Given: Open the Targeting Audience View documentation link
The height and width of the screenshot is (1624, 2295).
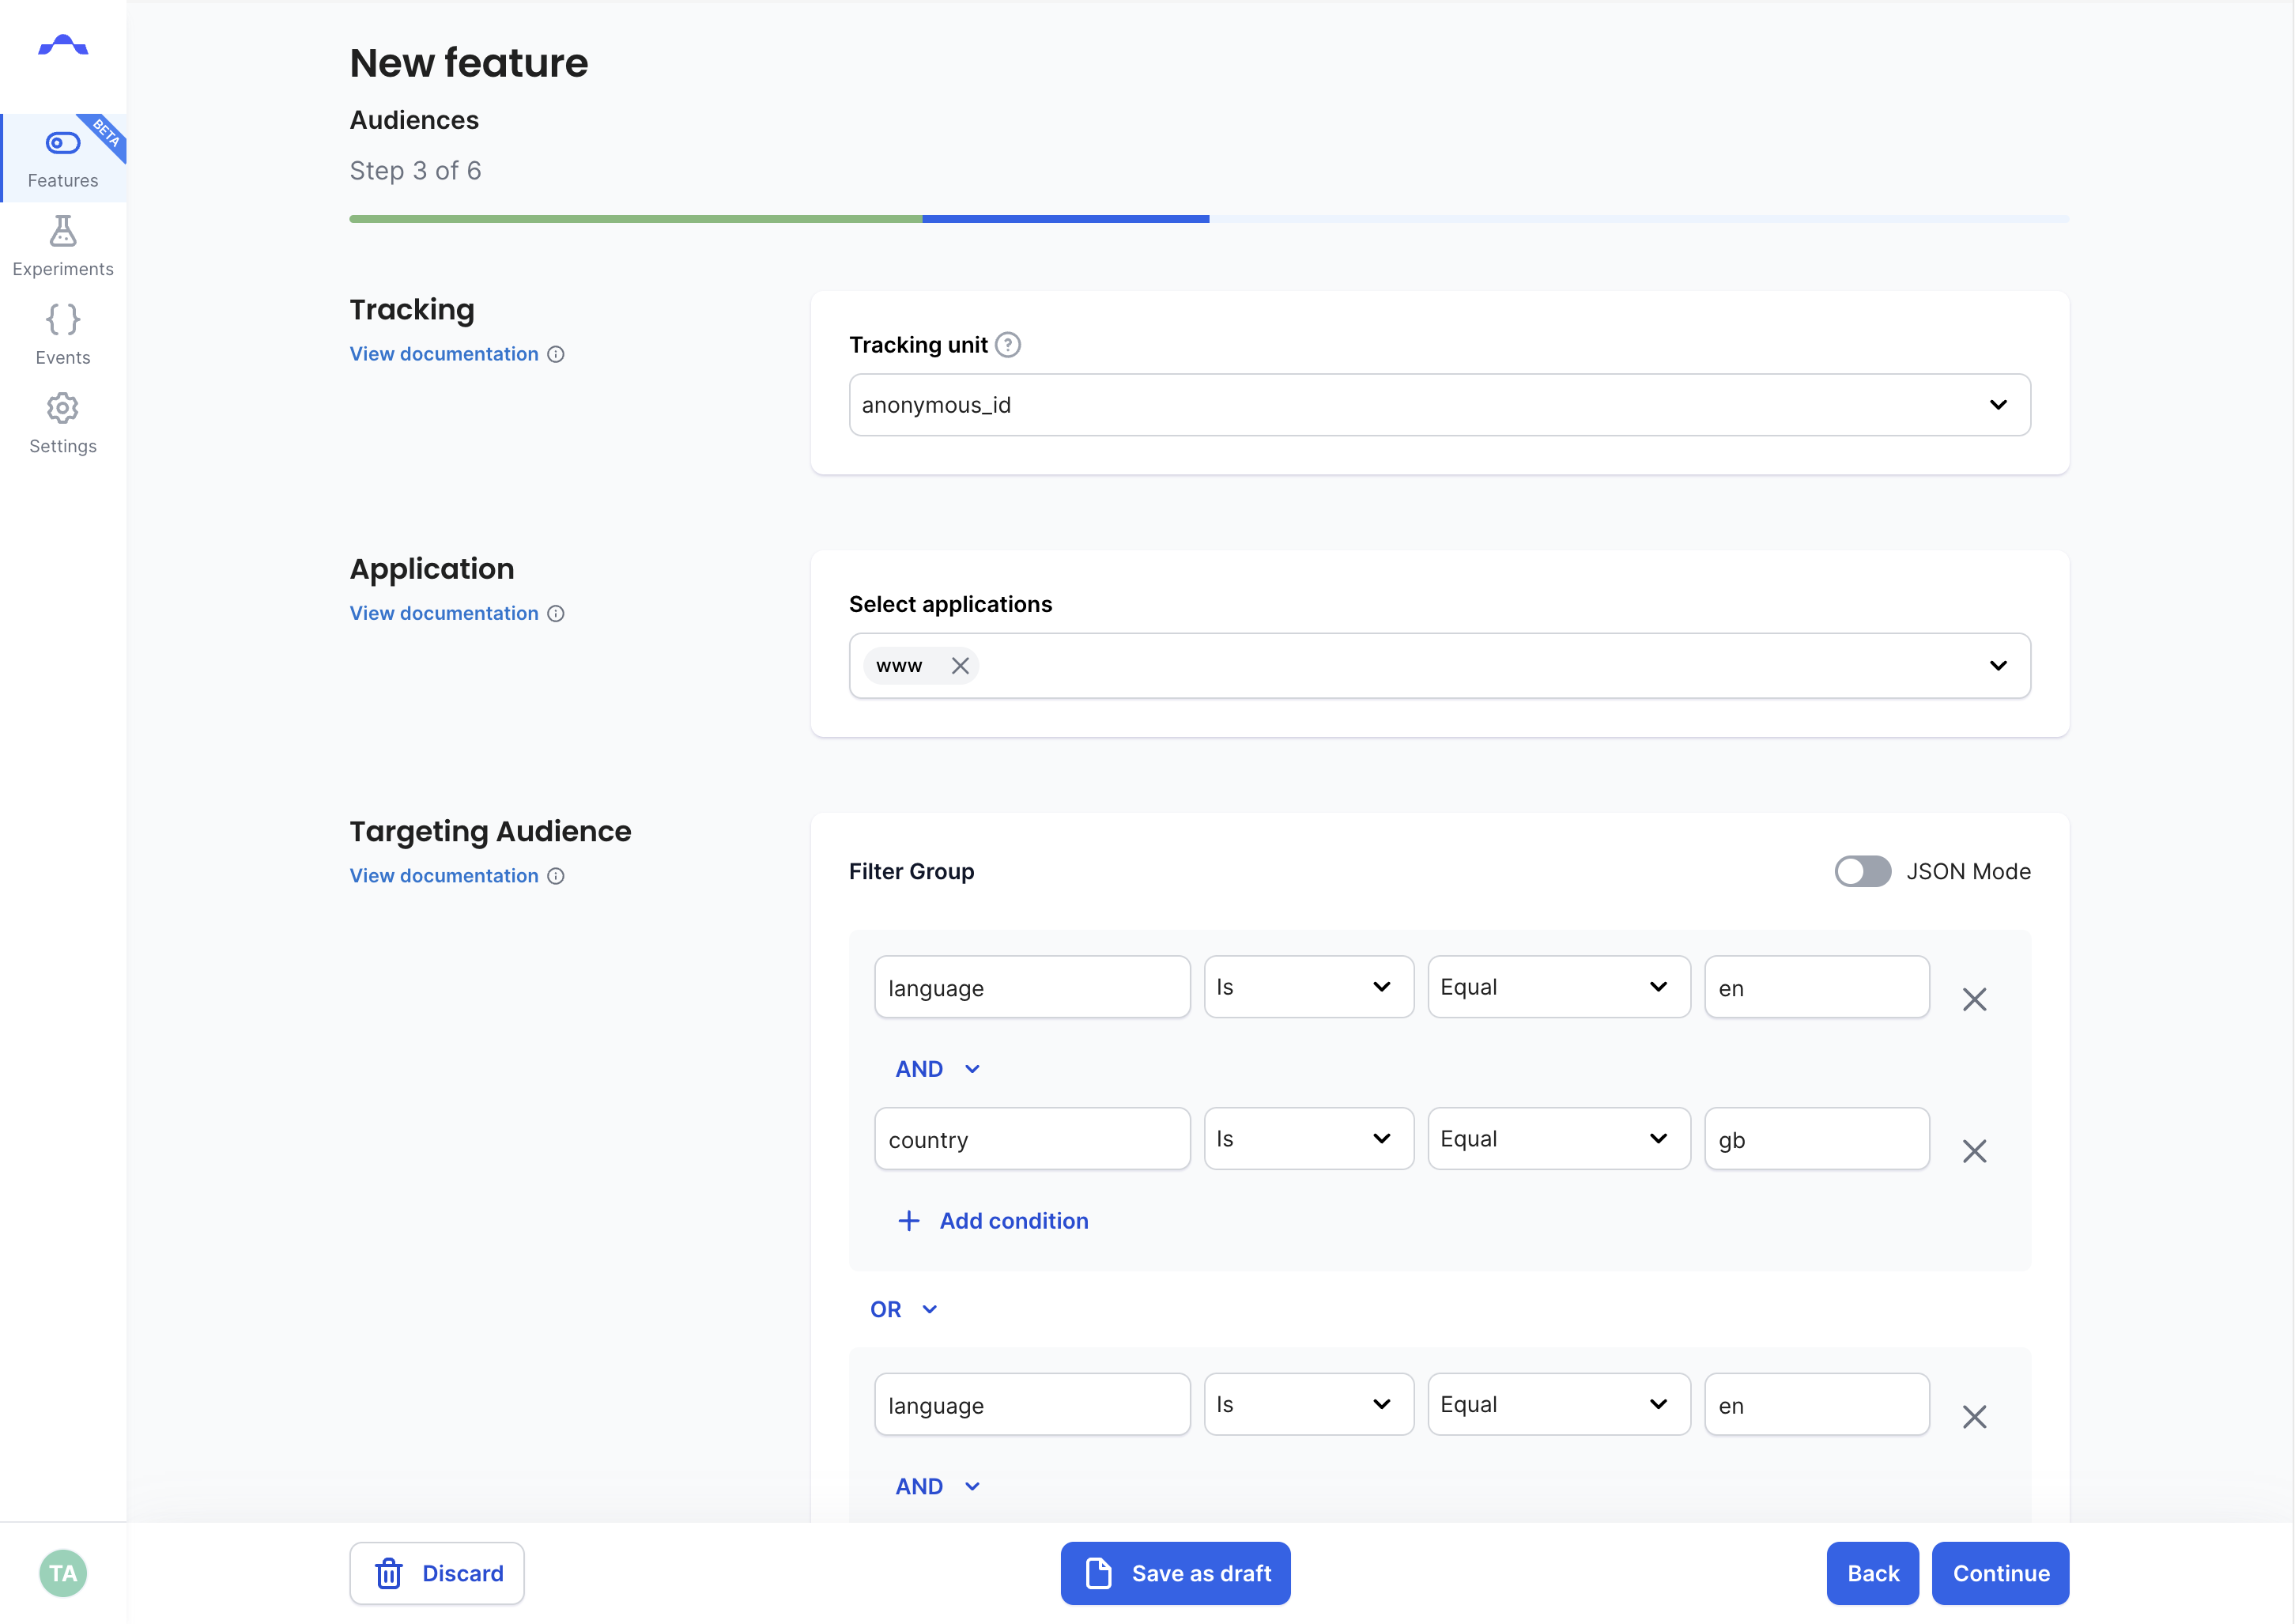Looking at the screenshot, I should point(444,875).
